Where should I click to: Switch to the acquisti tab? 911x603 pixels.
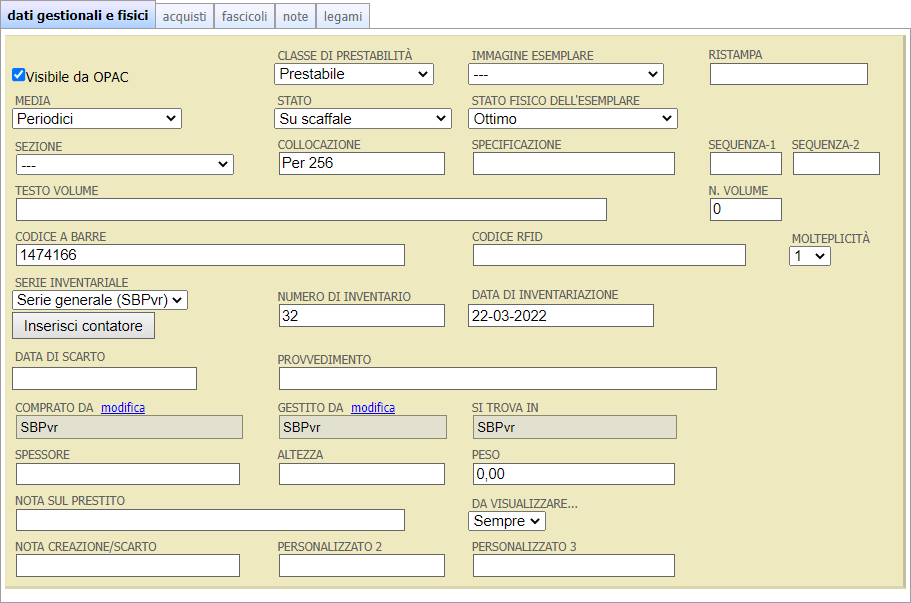coord(184,16)
